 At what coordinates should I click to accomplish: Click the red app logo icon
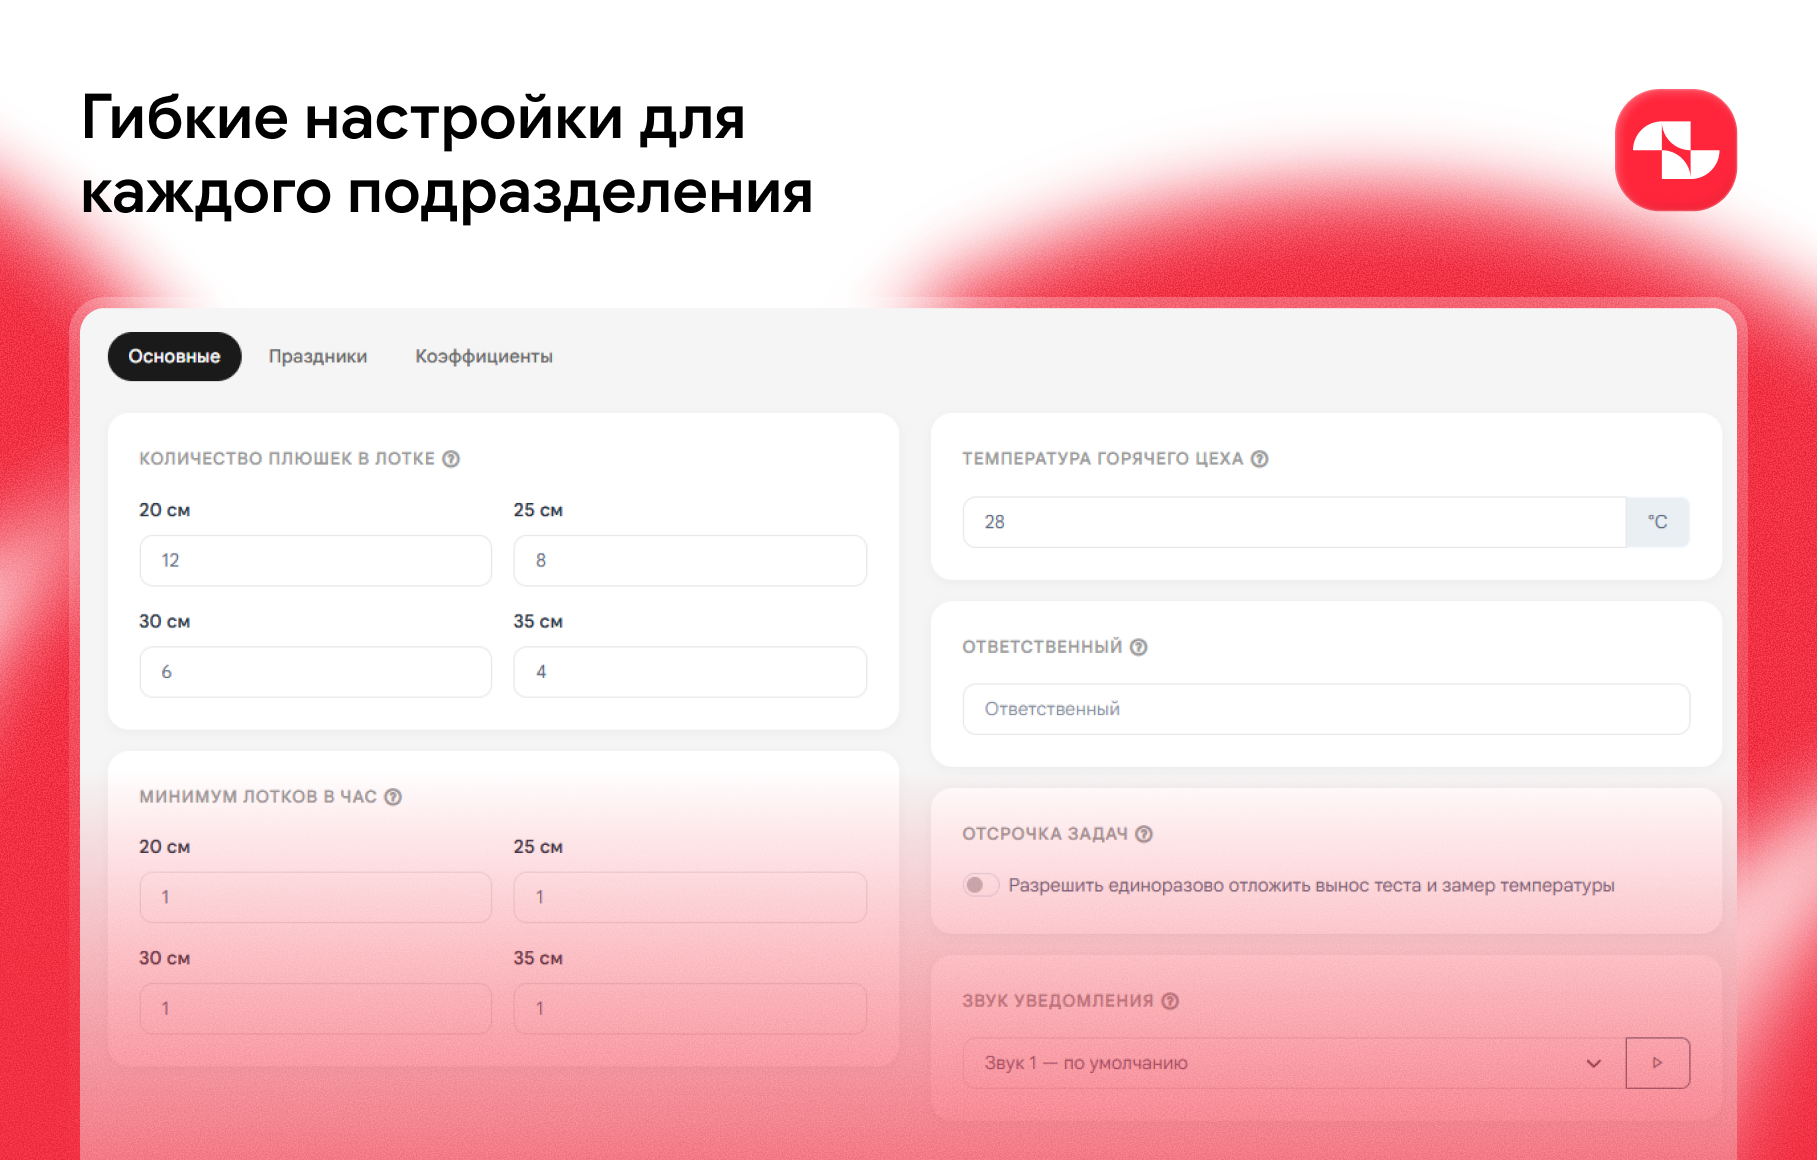click(x=1676, y=150)
